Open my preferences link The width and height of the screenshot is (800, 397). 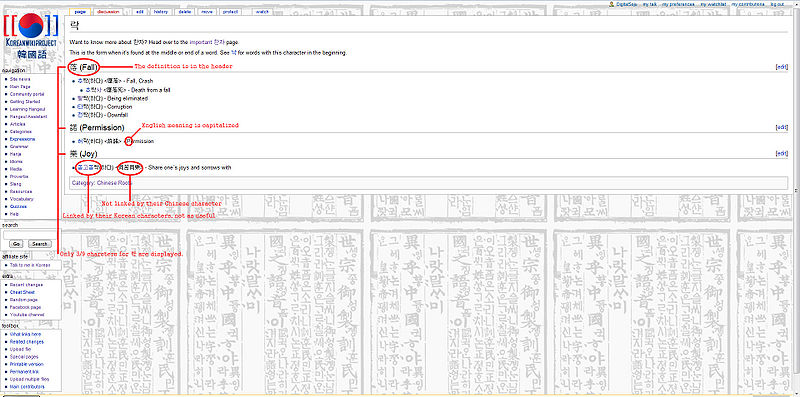[678, 4]
